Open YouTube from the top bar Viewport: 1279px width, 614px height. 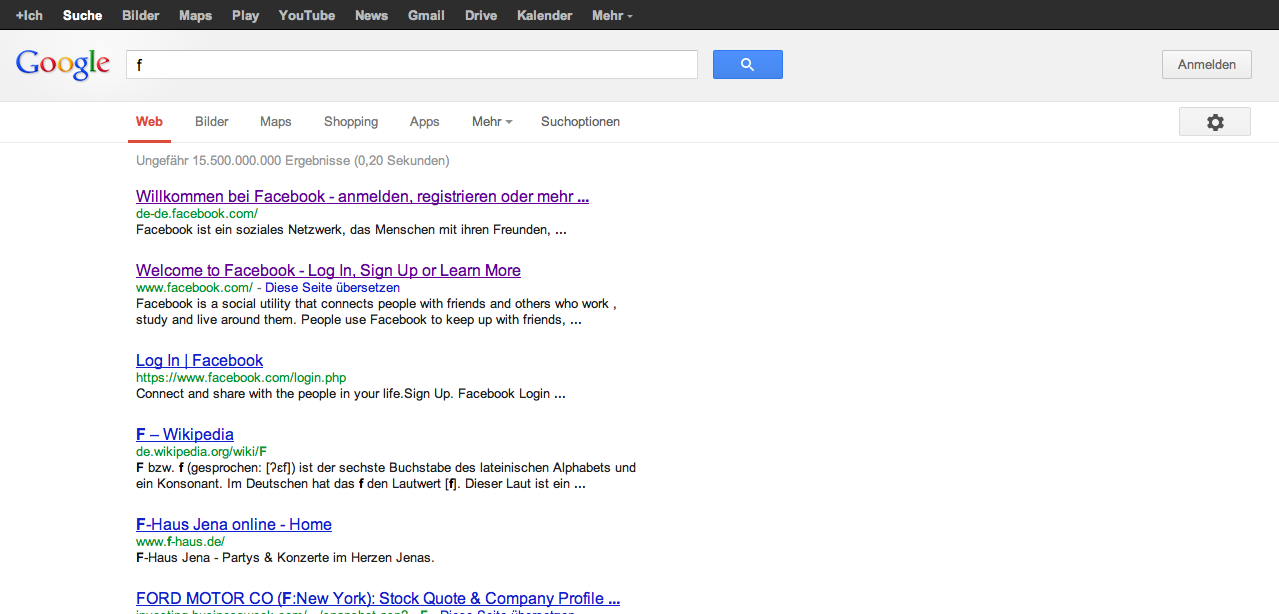pyautogui.click(x=306, y=15)
